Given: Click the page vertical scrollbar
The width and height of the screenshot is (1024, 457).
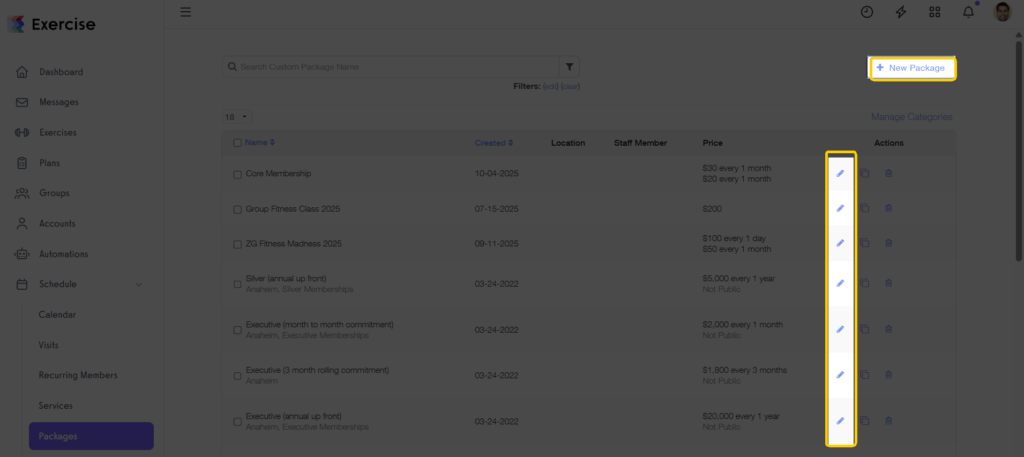Looking at the screenshot, I should click(1019, 150).
